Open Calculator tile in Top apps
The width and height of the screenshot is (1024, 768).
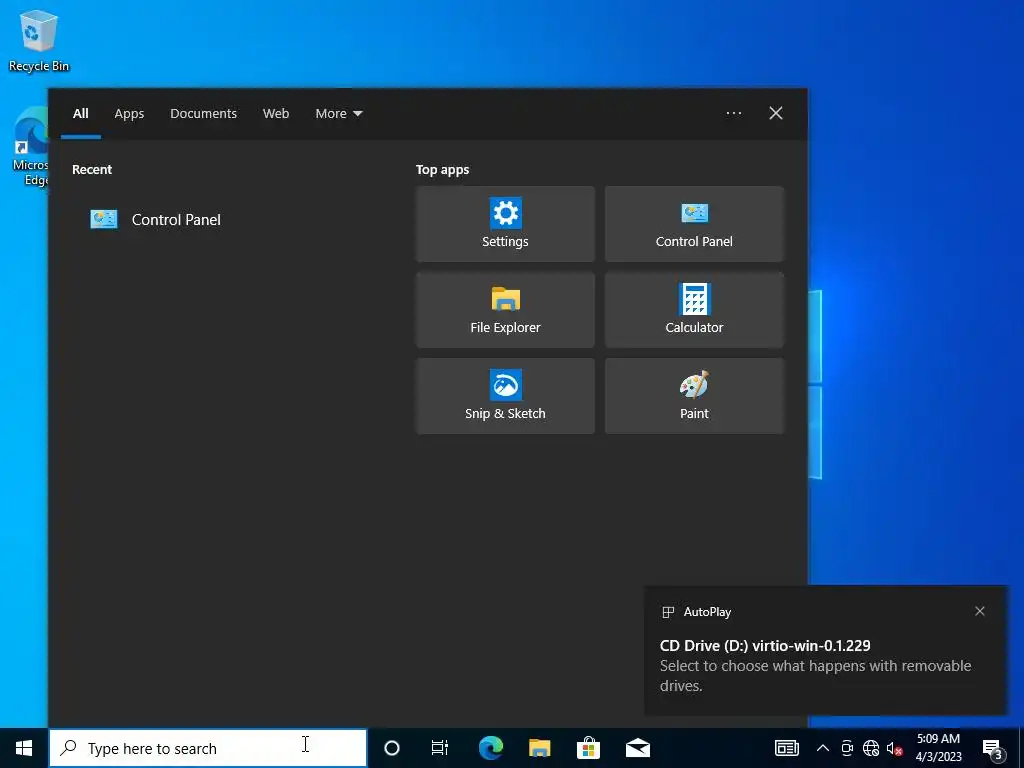[694, 310]
